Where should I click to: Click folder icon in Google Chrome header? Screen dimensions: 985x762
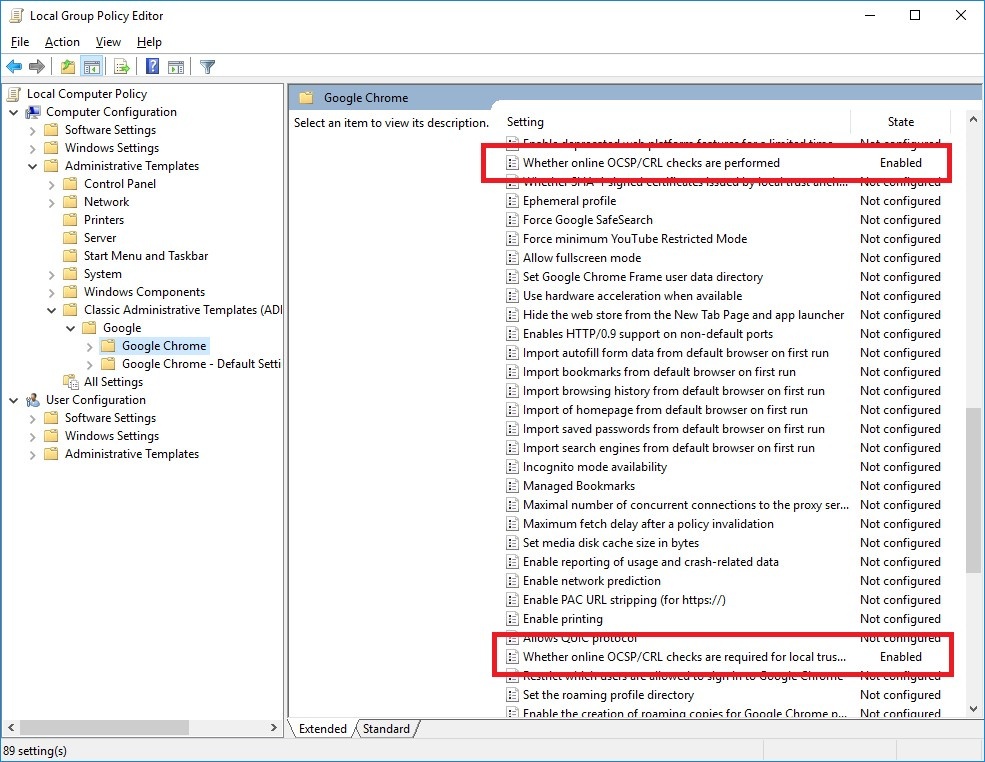pos(307,97)
